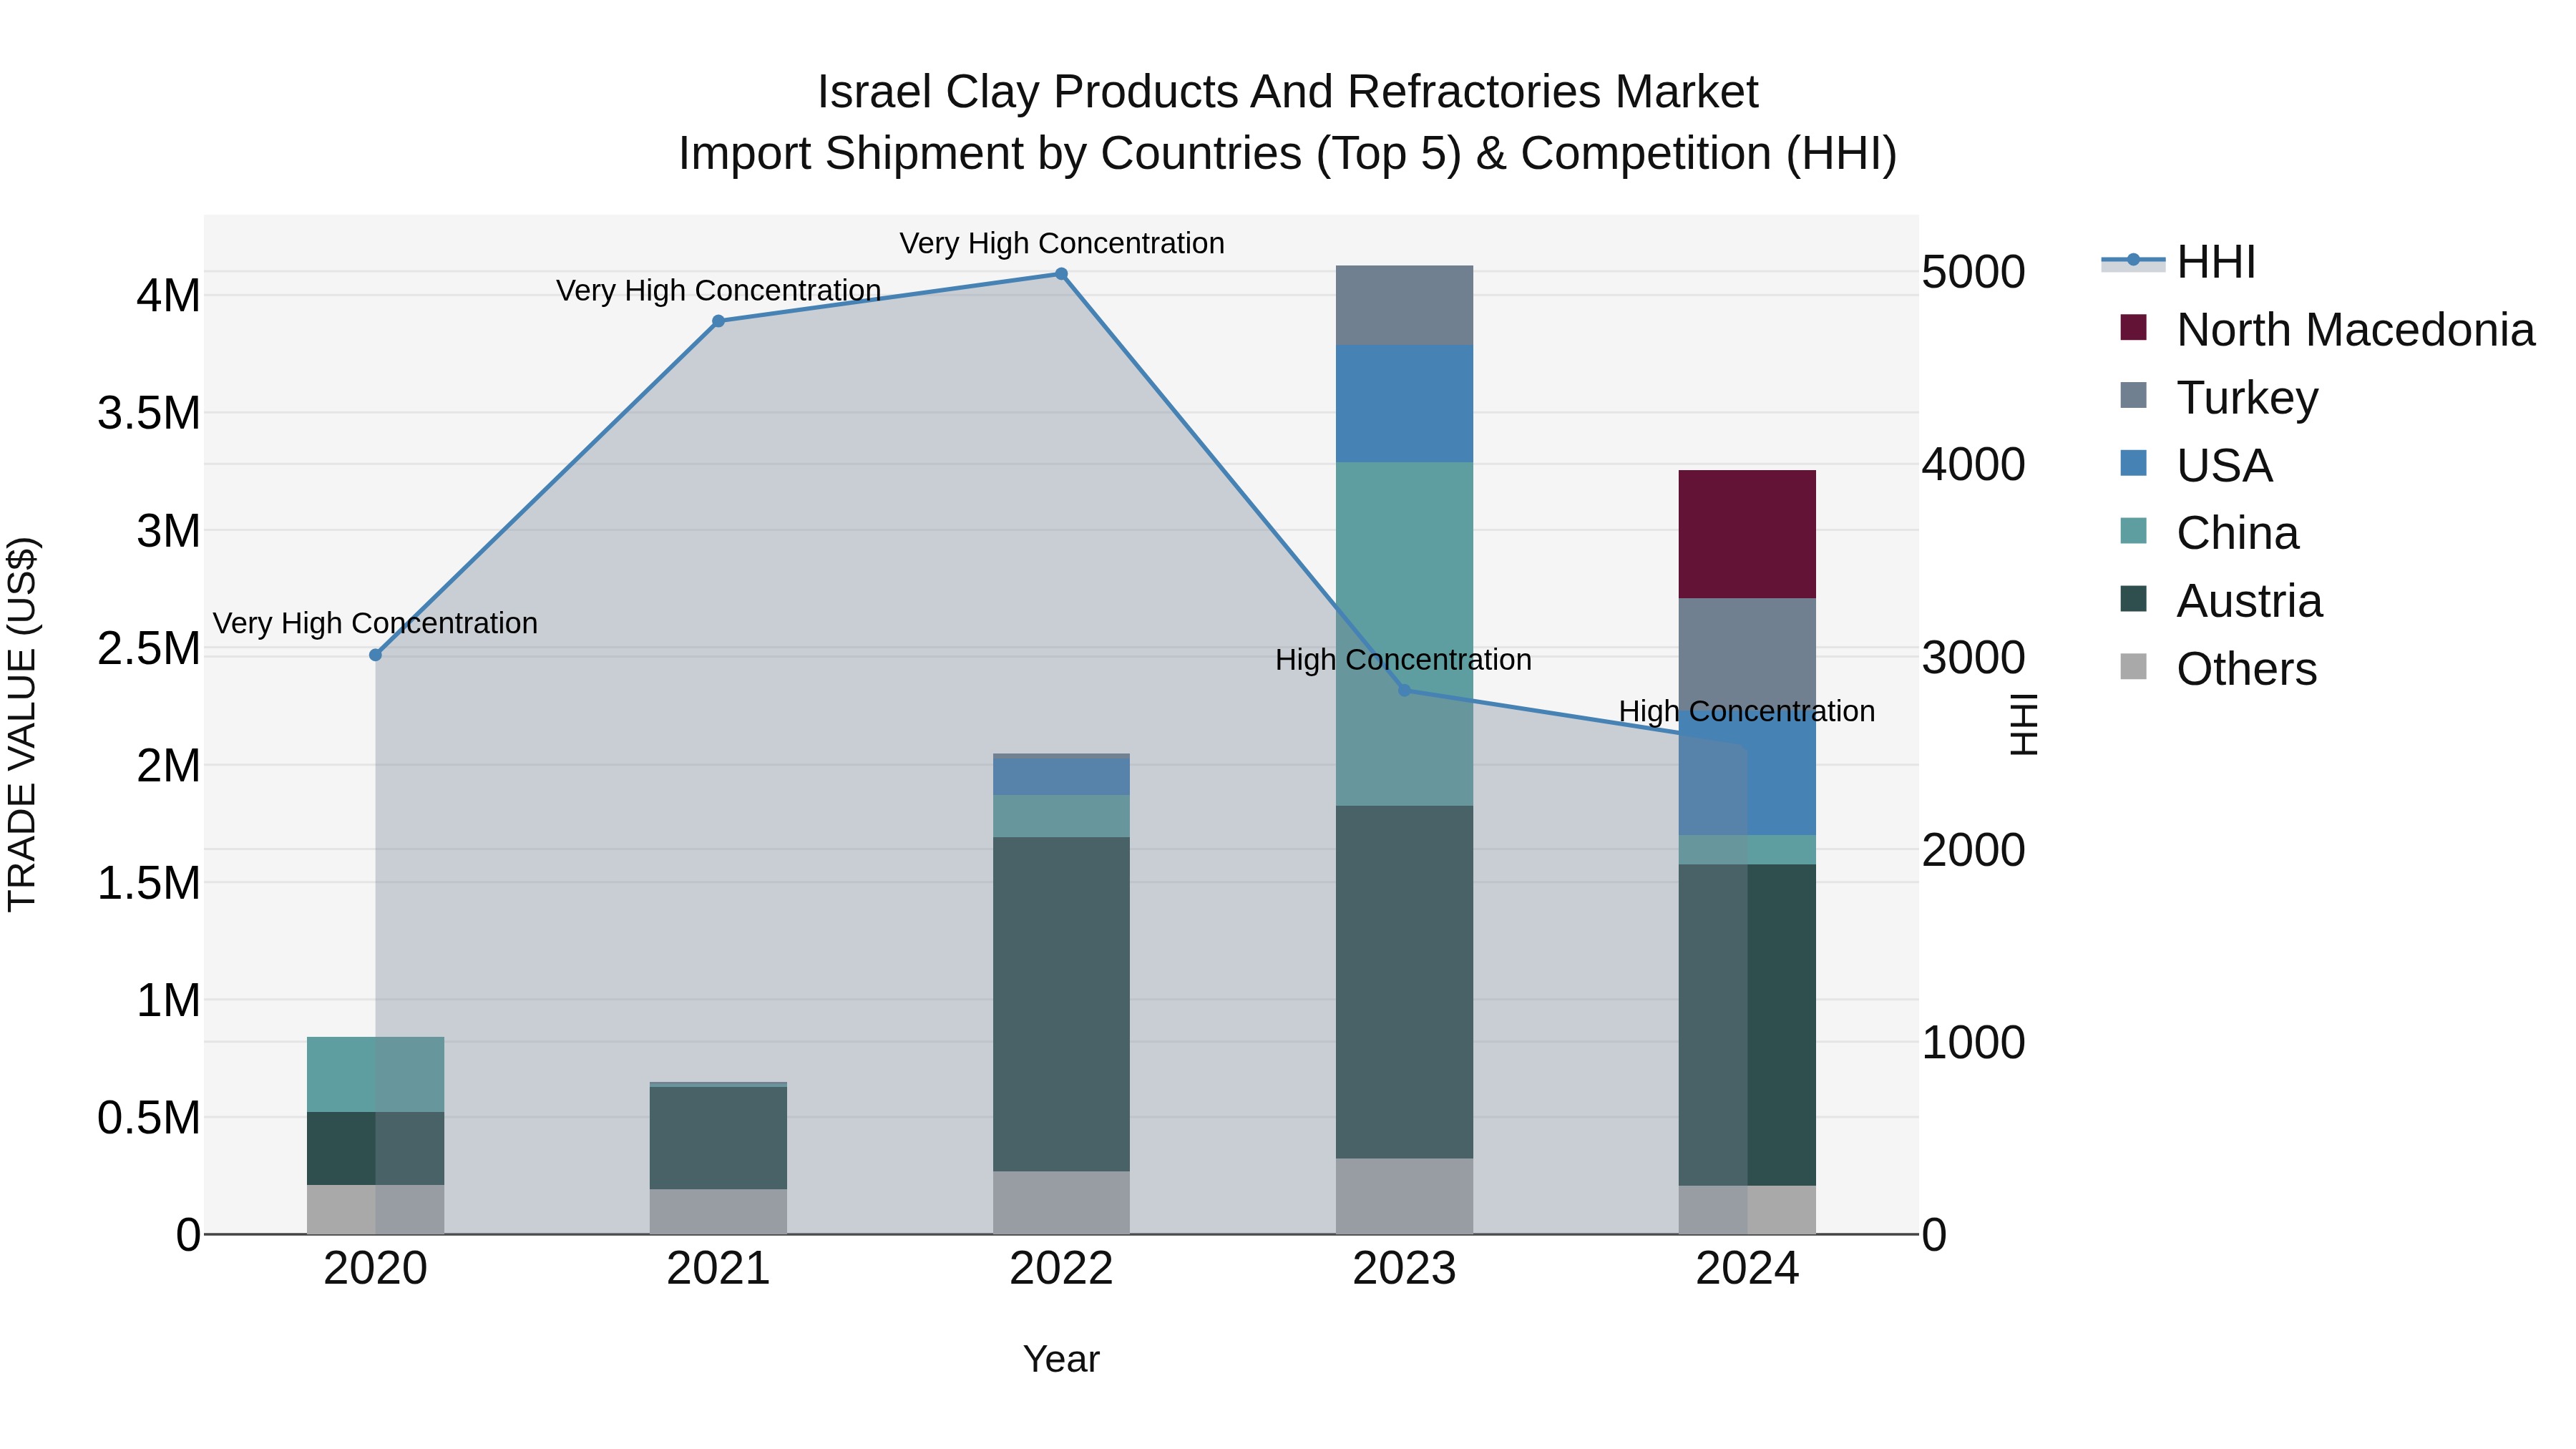Click the Austria dark green legend swatch
Screen dimensions: 2576x1449
2133,599
